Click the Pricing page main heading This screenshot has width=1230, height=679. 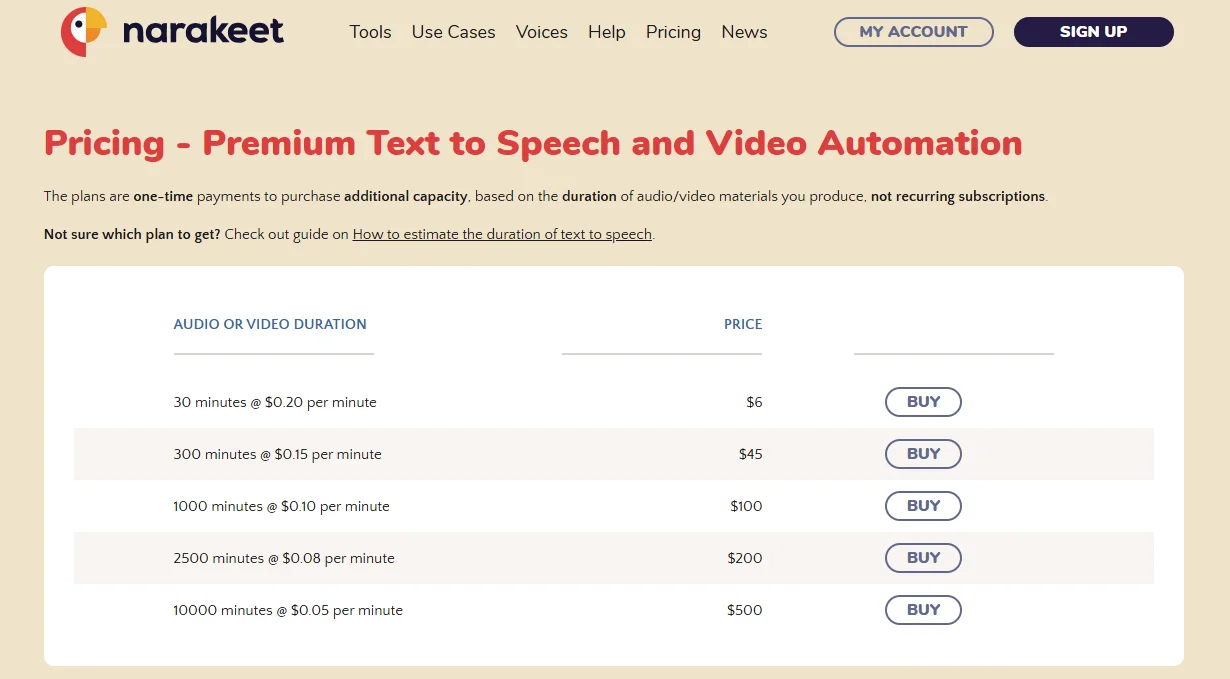click(x=533, y=143)
